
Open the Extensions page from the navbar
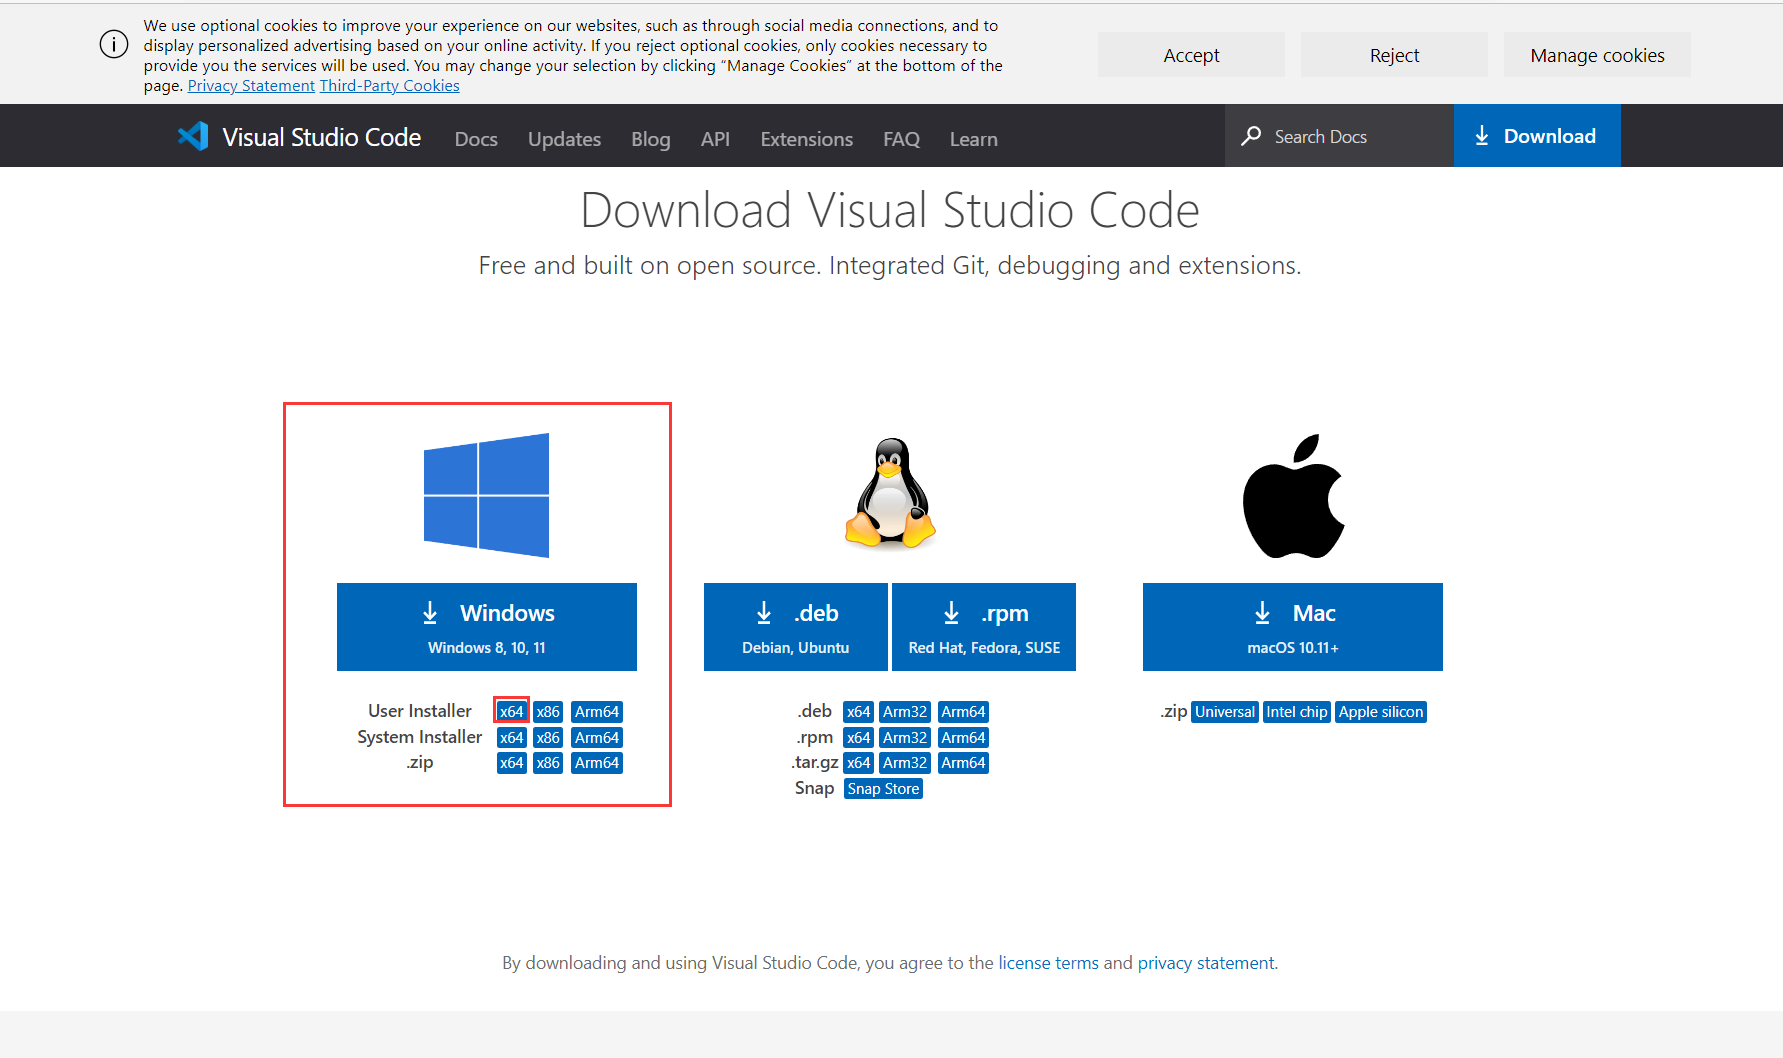coord(806,139)
